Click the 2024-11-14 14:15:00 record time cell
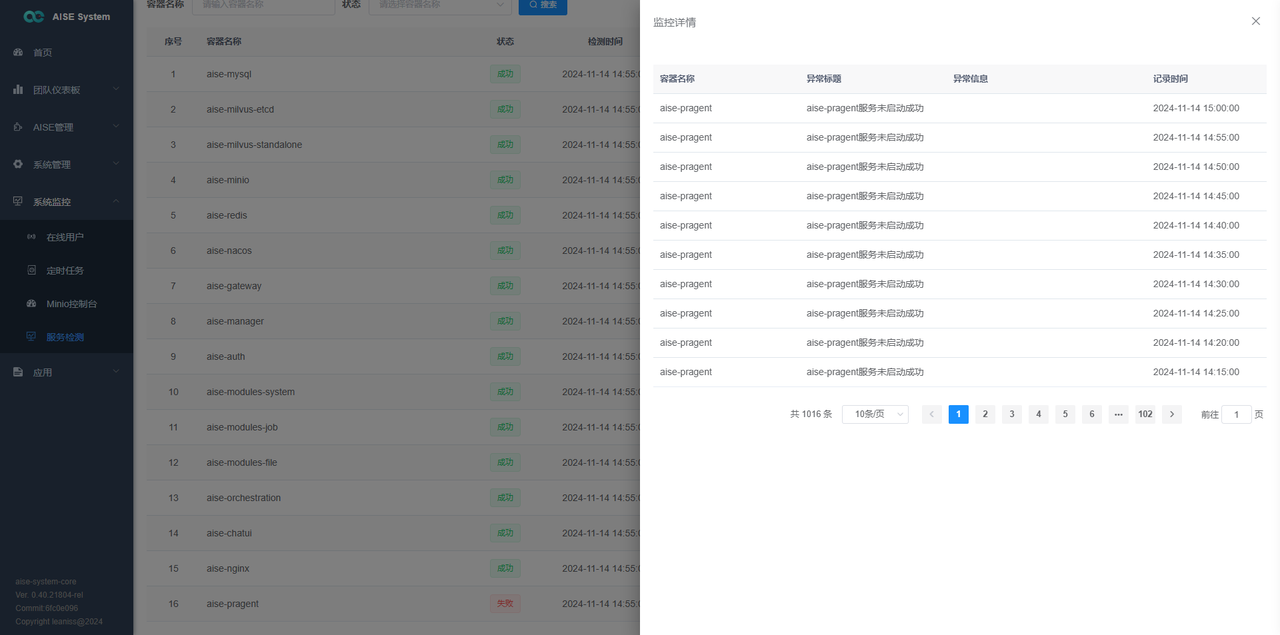This screenshot has height=635, width=1280. (x=1196, y=372)
